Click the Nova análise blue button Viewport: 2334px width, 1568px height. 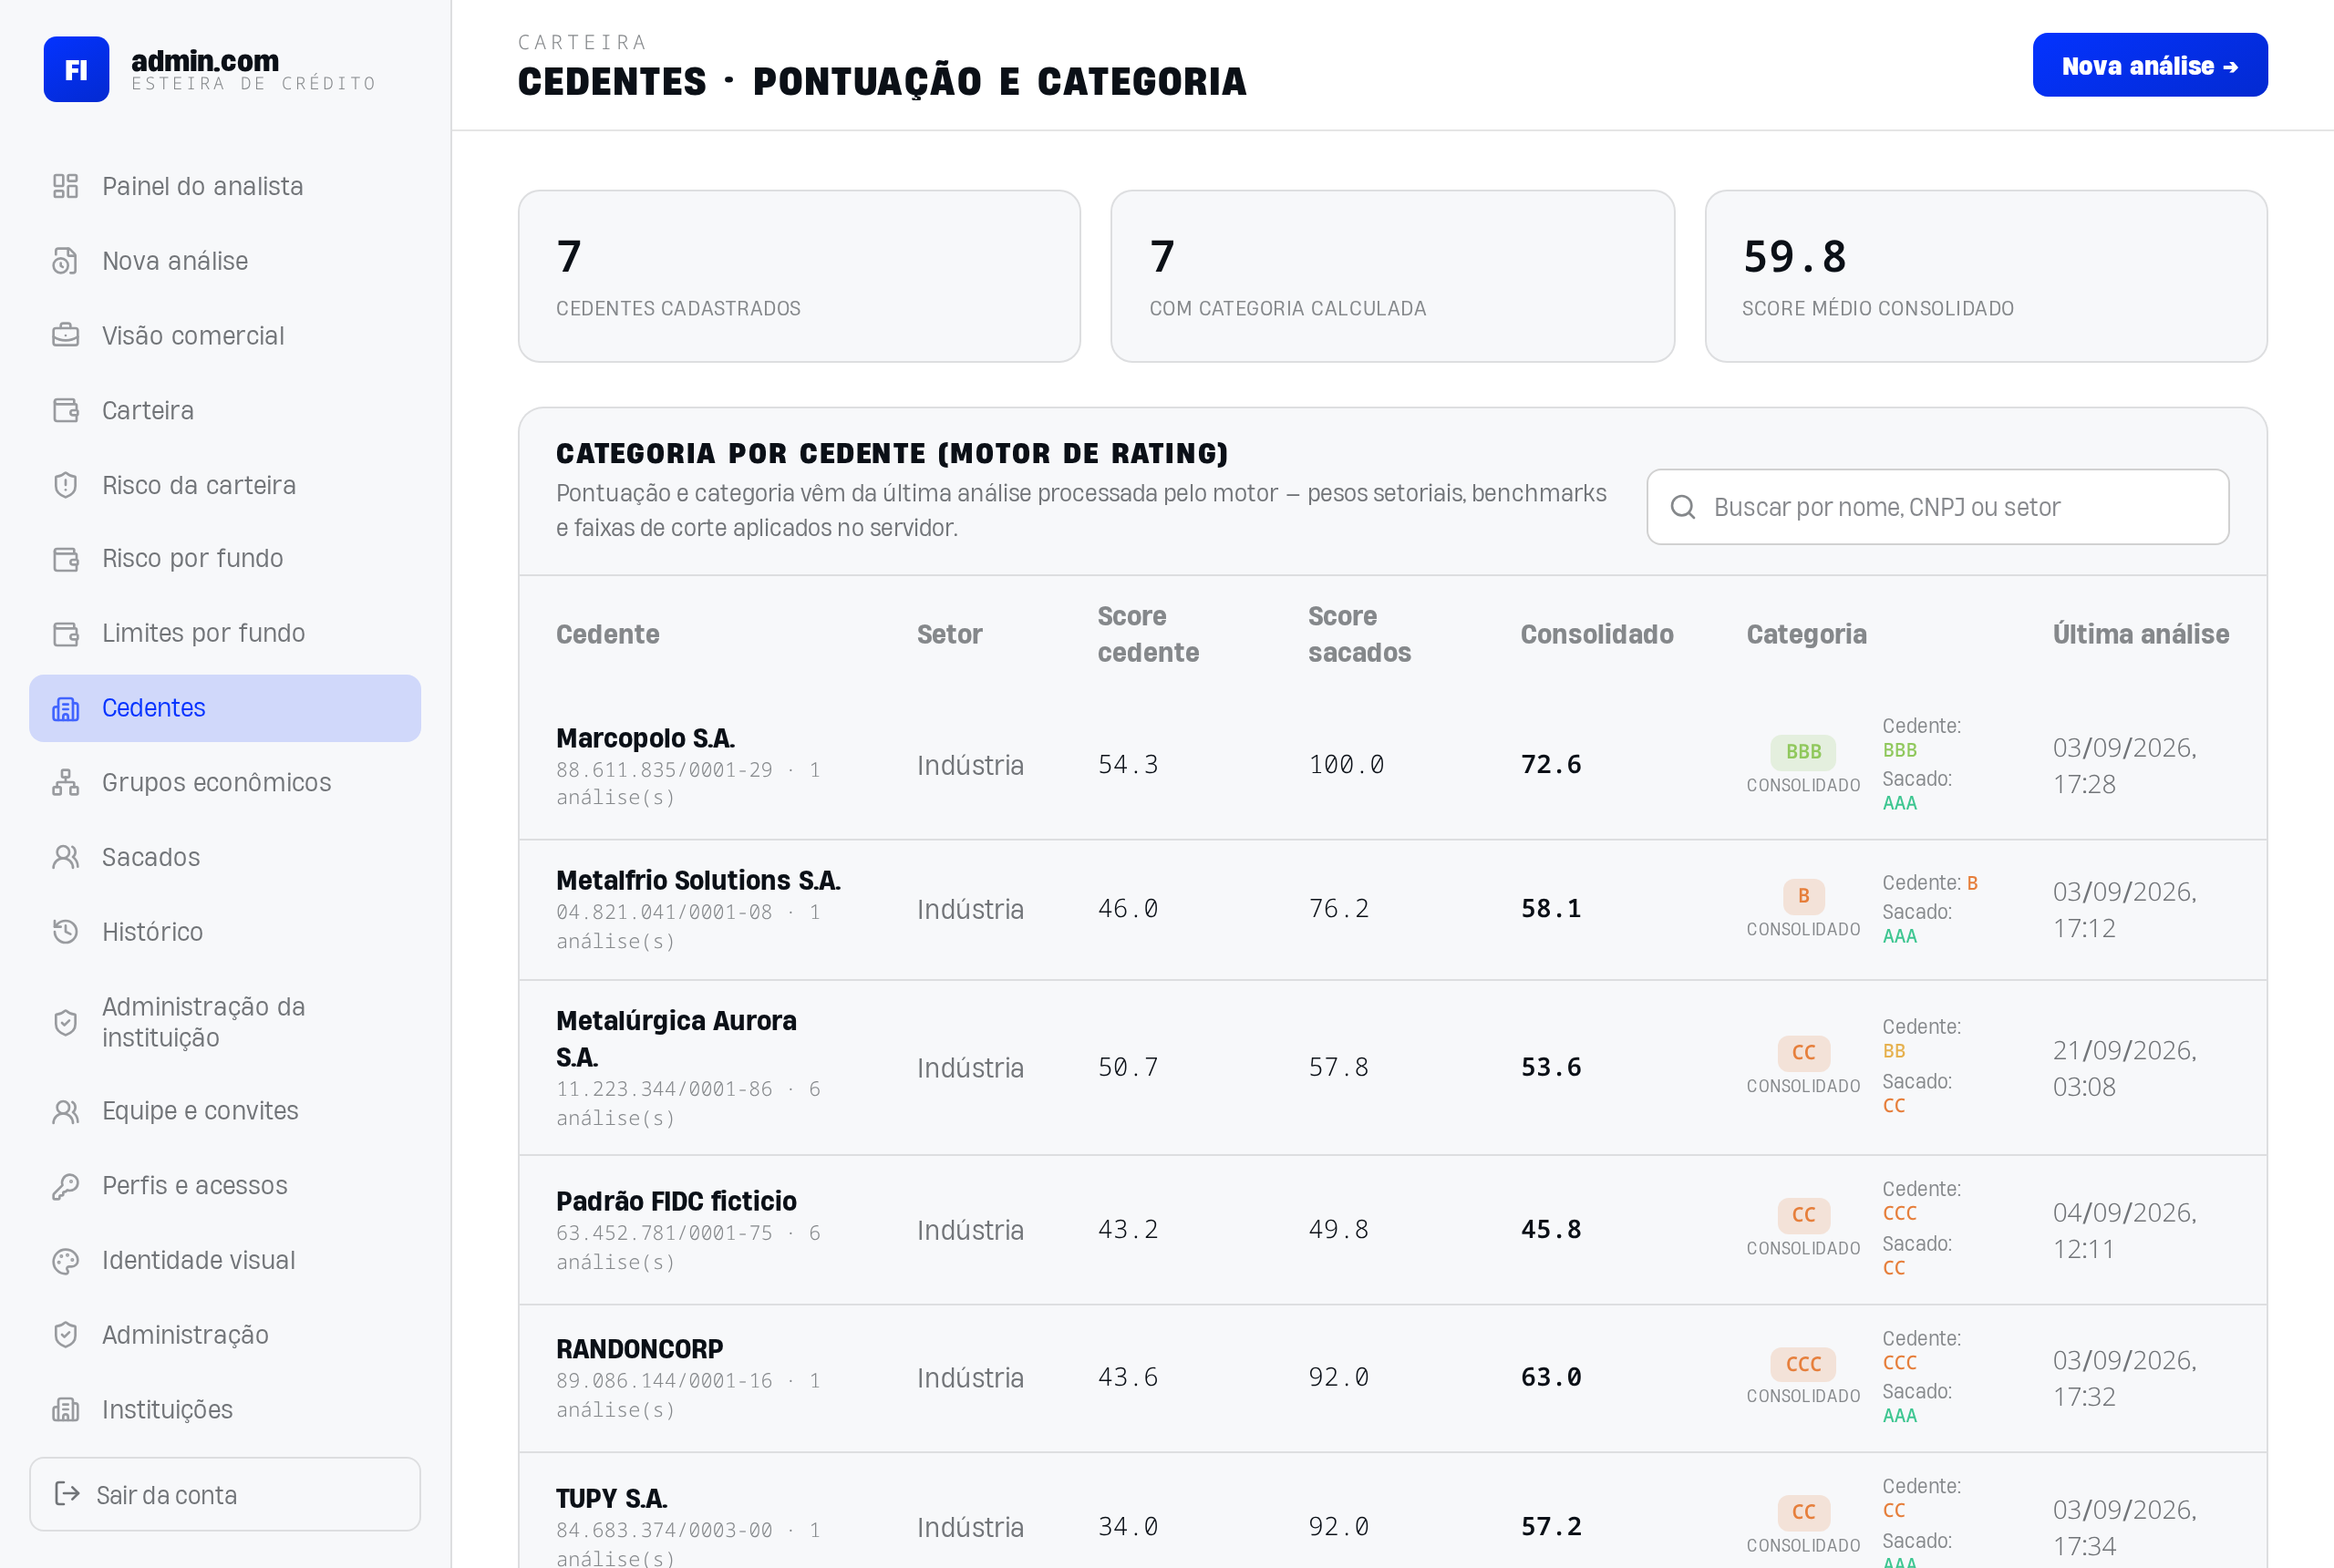pyautogui.click(x=2150, y=65)
